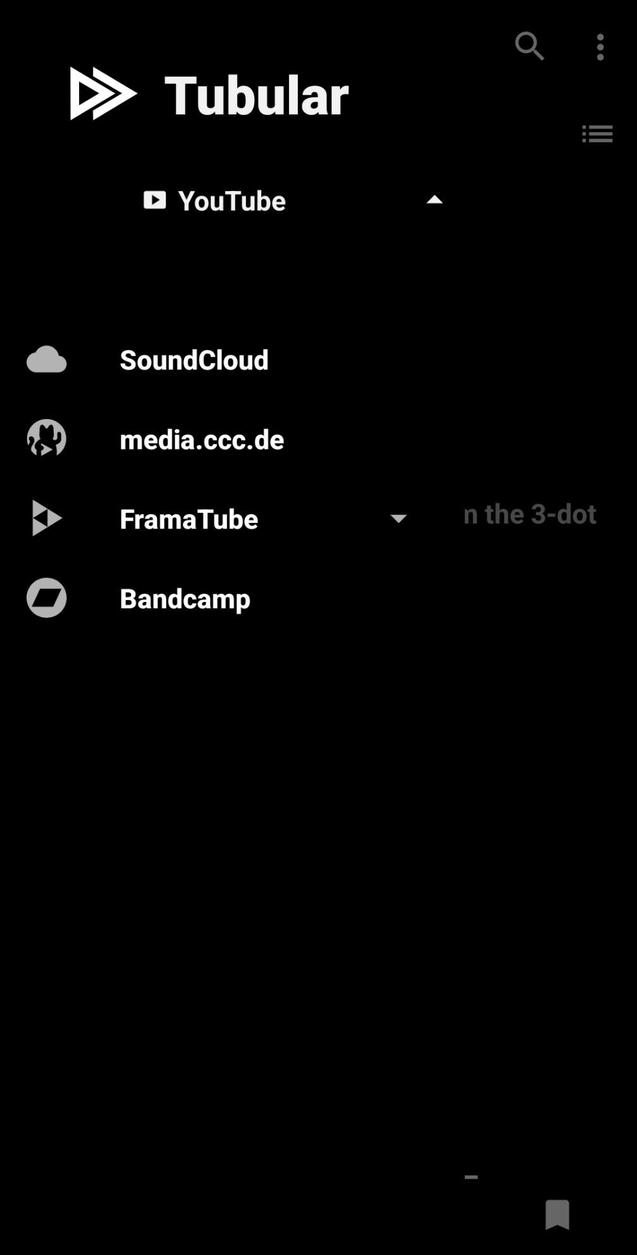Open the search icon at top

pyautogui.click(x=529, y=47)
